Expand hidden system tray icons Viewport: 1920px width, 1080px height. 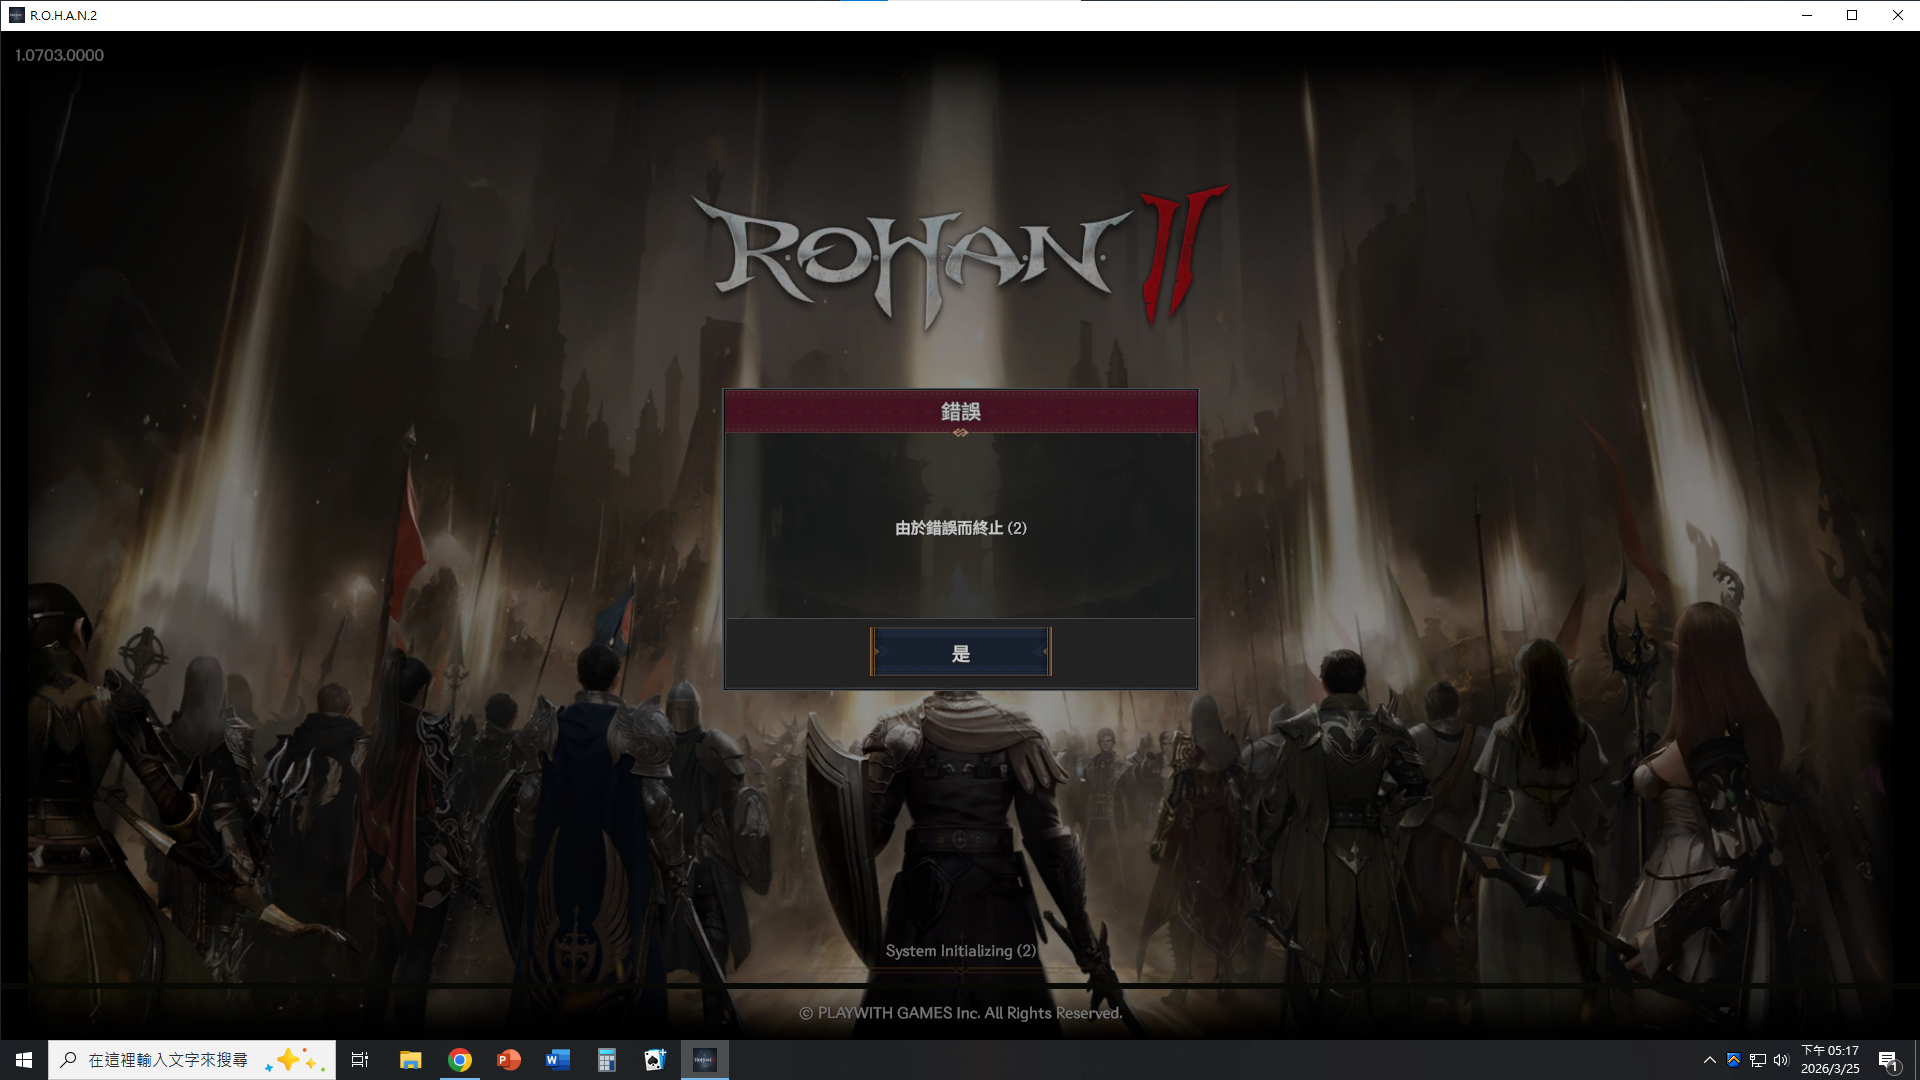pos(1709,1060)
